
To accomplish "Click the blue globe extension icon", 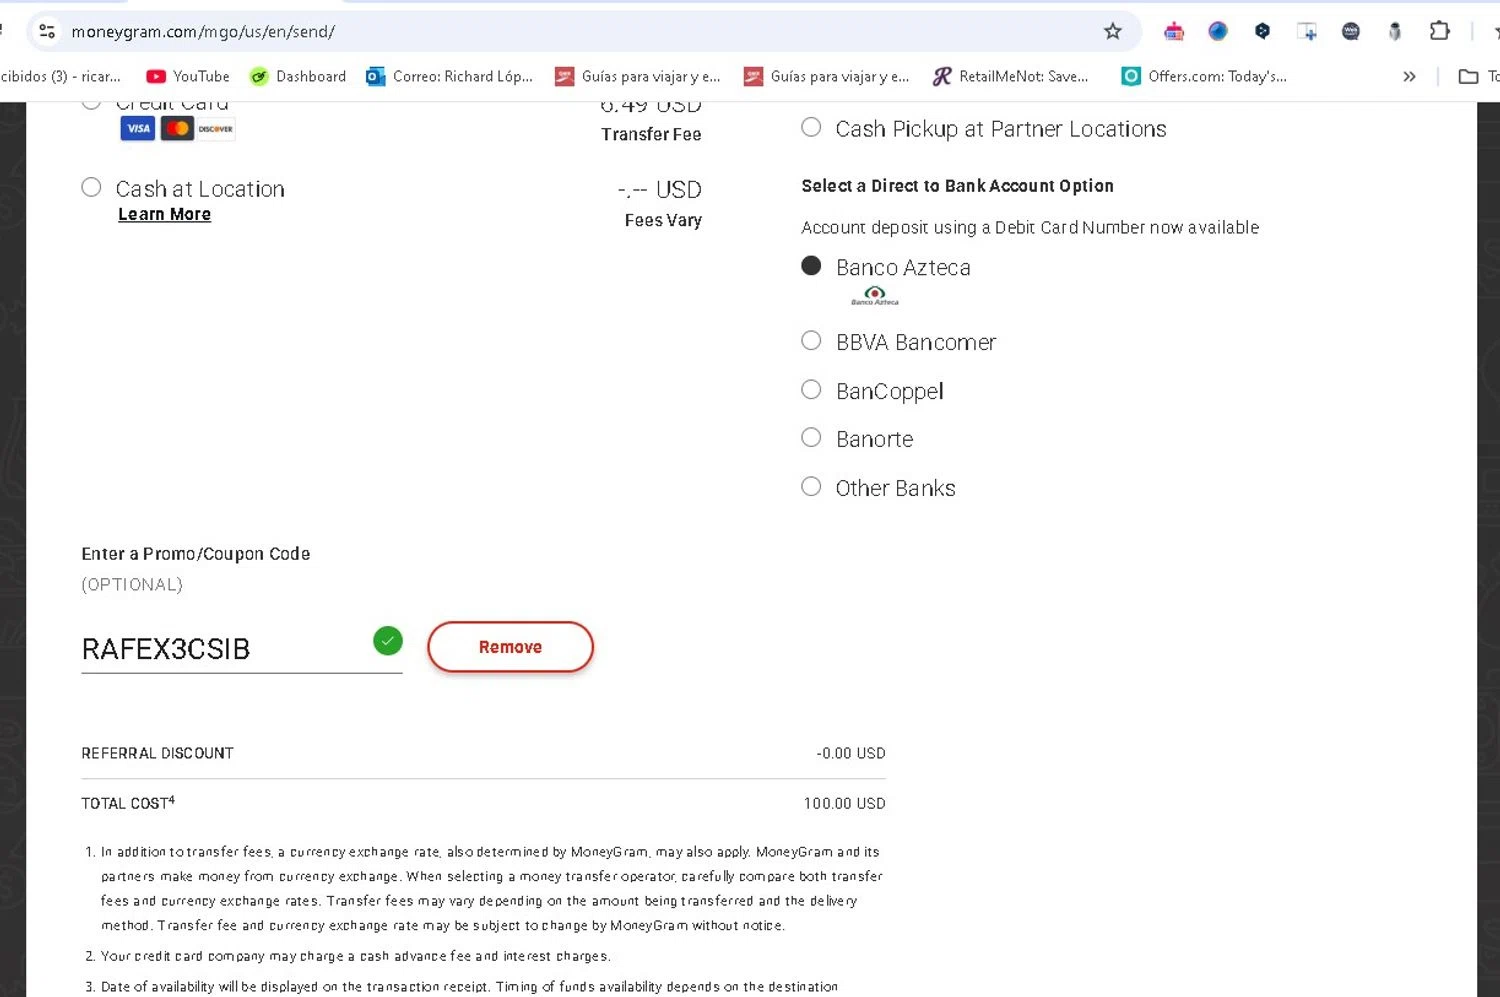I will pos(1218,31).
